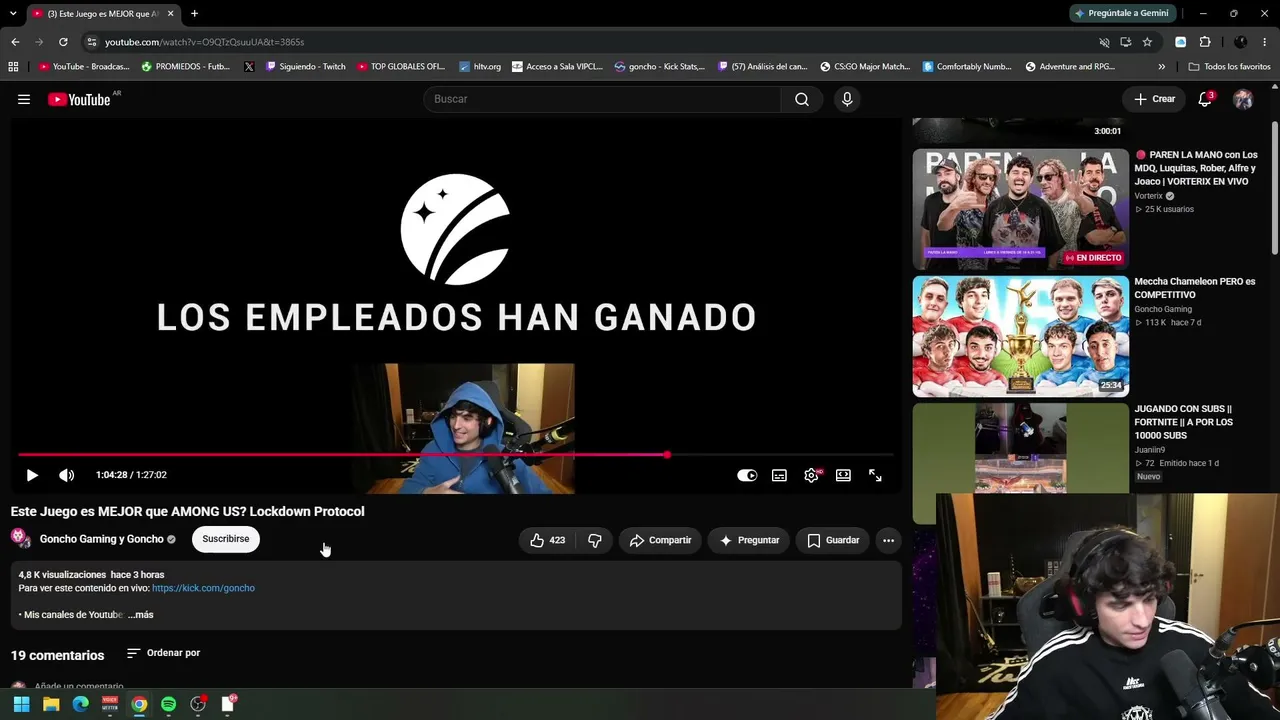Open PAREN LA MANO live video thumbnail

(x=1020, y=209)
